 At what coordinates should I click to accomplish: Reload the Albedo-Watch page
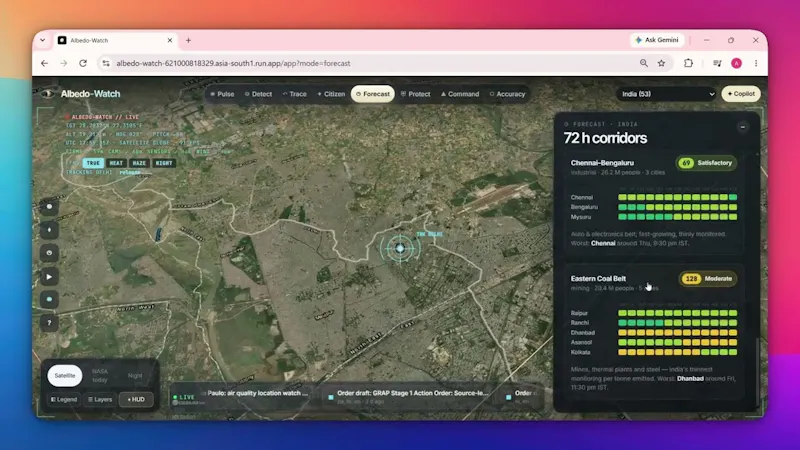83,63
